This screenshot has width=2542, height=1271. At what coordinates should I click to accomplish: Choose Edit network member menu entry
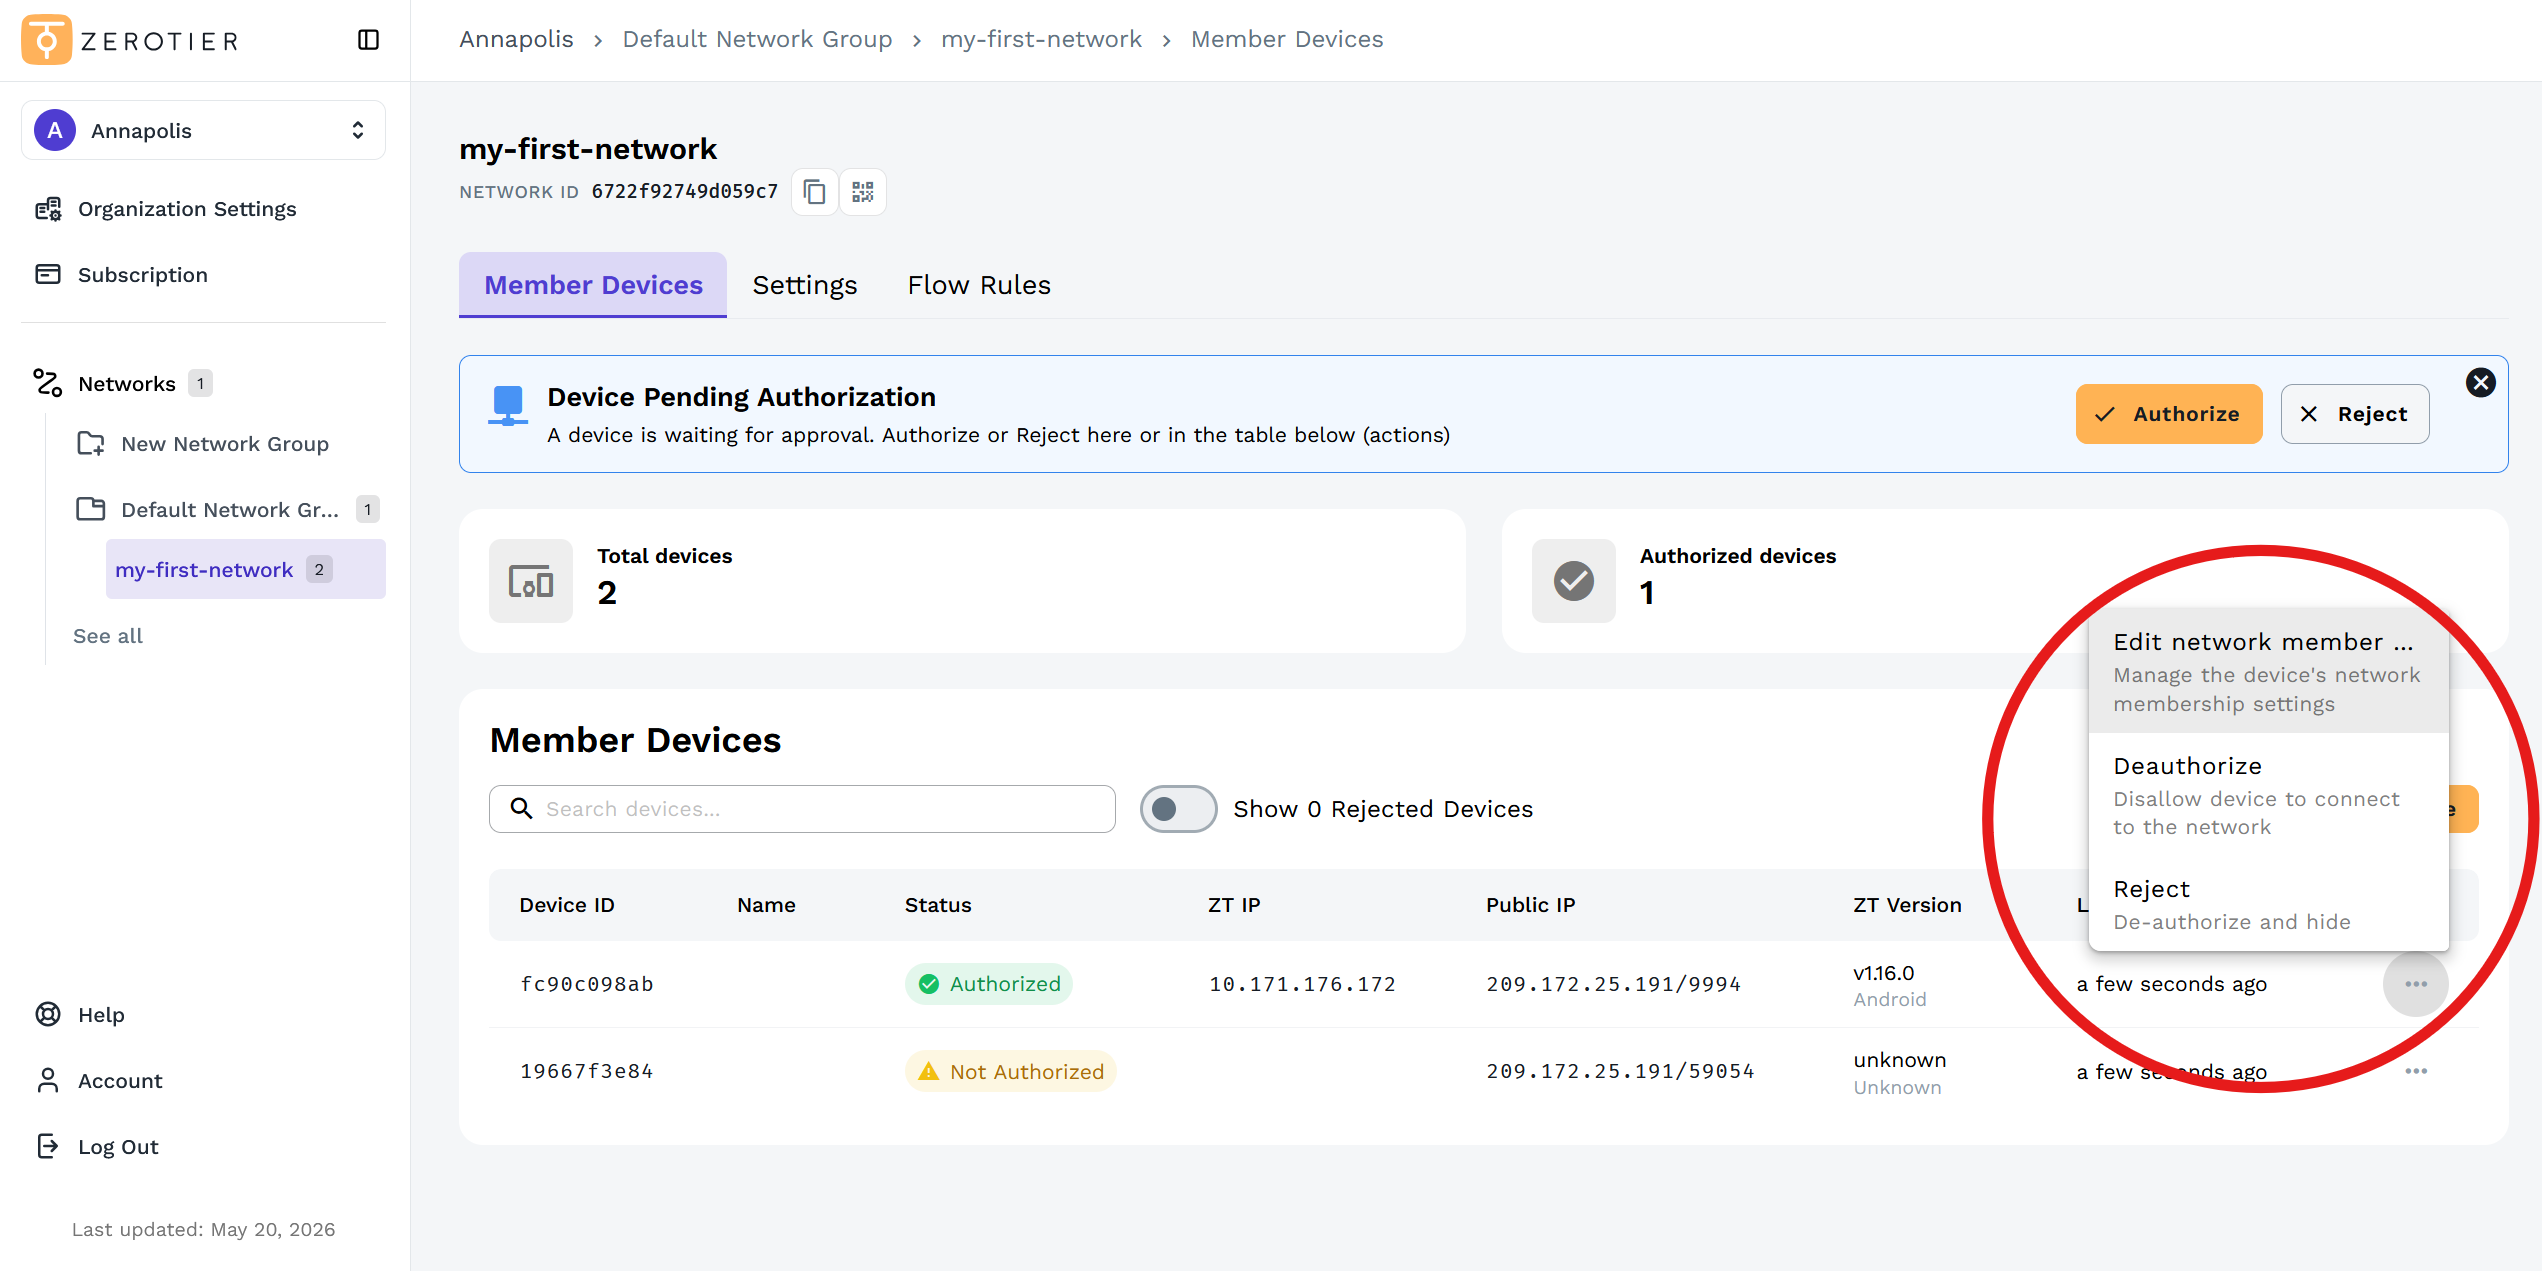(x=2268, y=672)
